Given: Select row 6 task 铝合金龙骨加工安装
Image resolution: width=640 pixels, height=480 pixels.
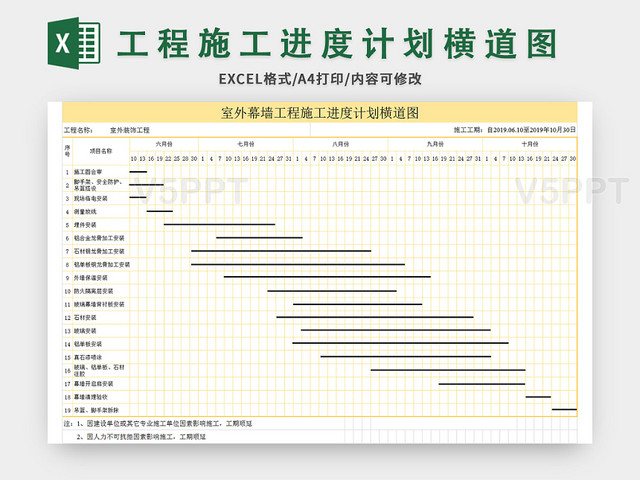Looking at the screenshot, I should [x=99, y=238].
